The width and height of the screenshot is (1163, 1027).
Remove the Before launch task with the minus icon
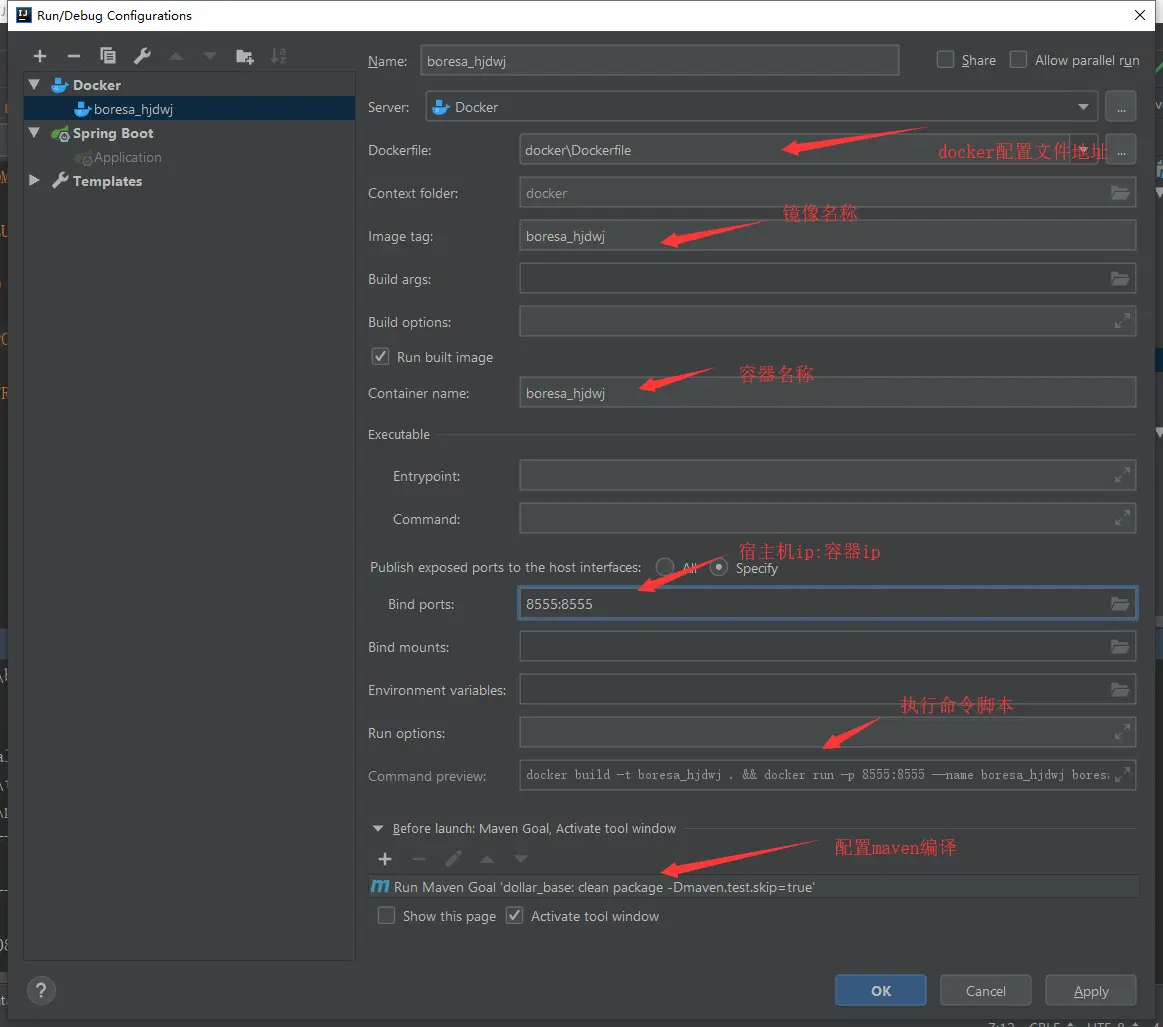(418, 859)
